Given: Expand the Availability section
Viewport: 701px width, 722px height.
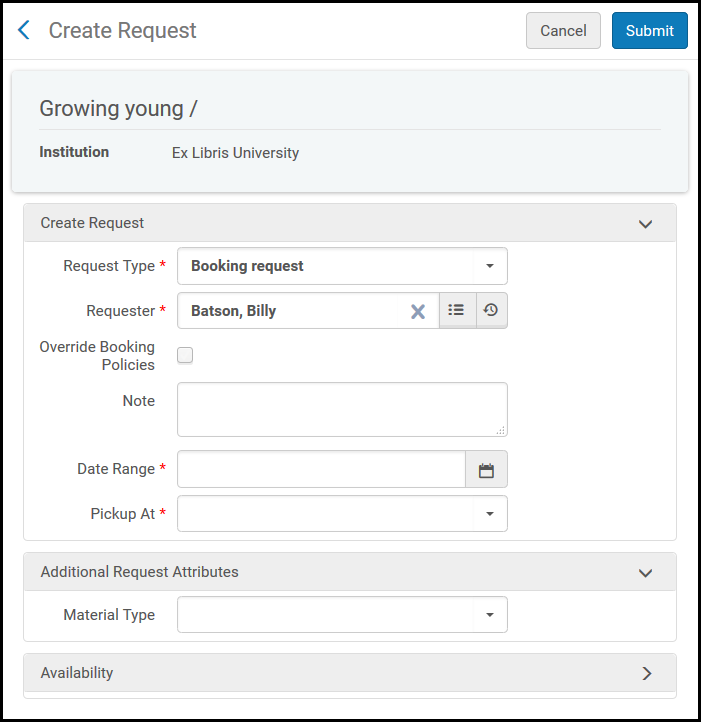Looking at the screenshot, I should tap(645, 673).
